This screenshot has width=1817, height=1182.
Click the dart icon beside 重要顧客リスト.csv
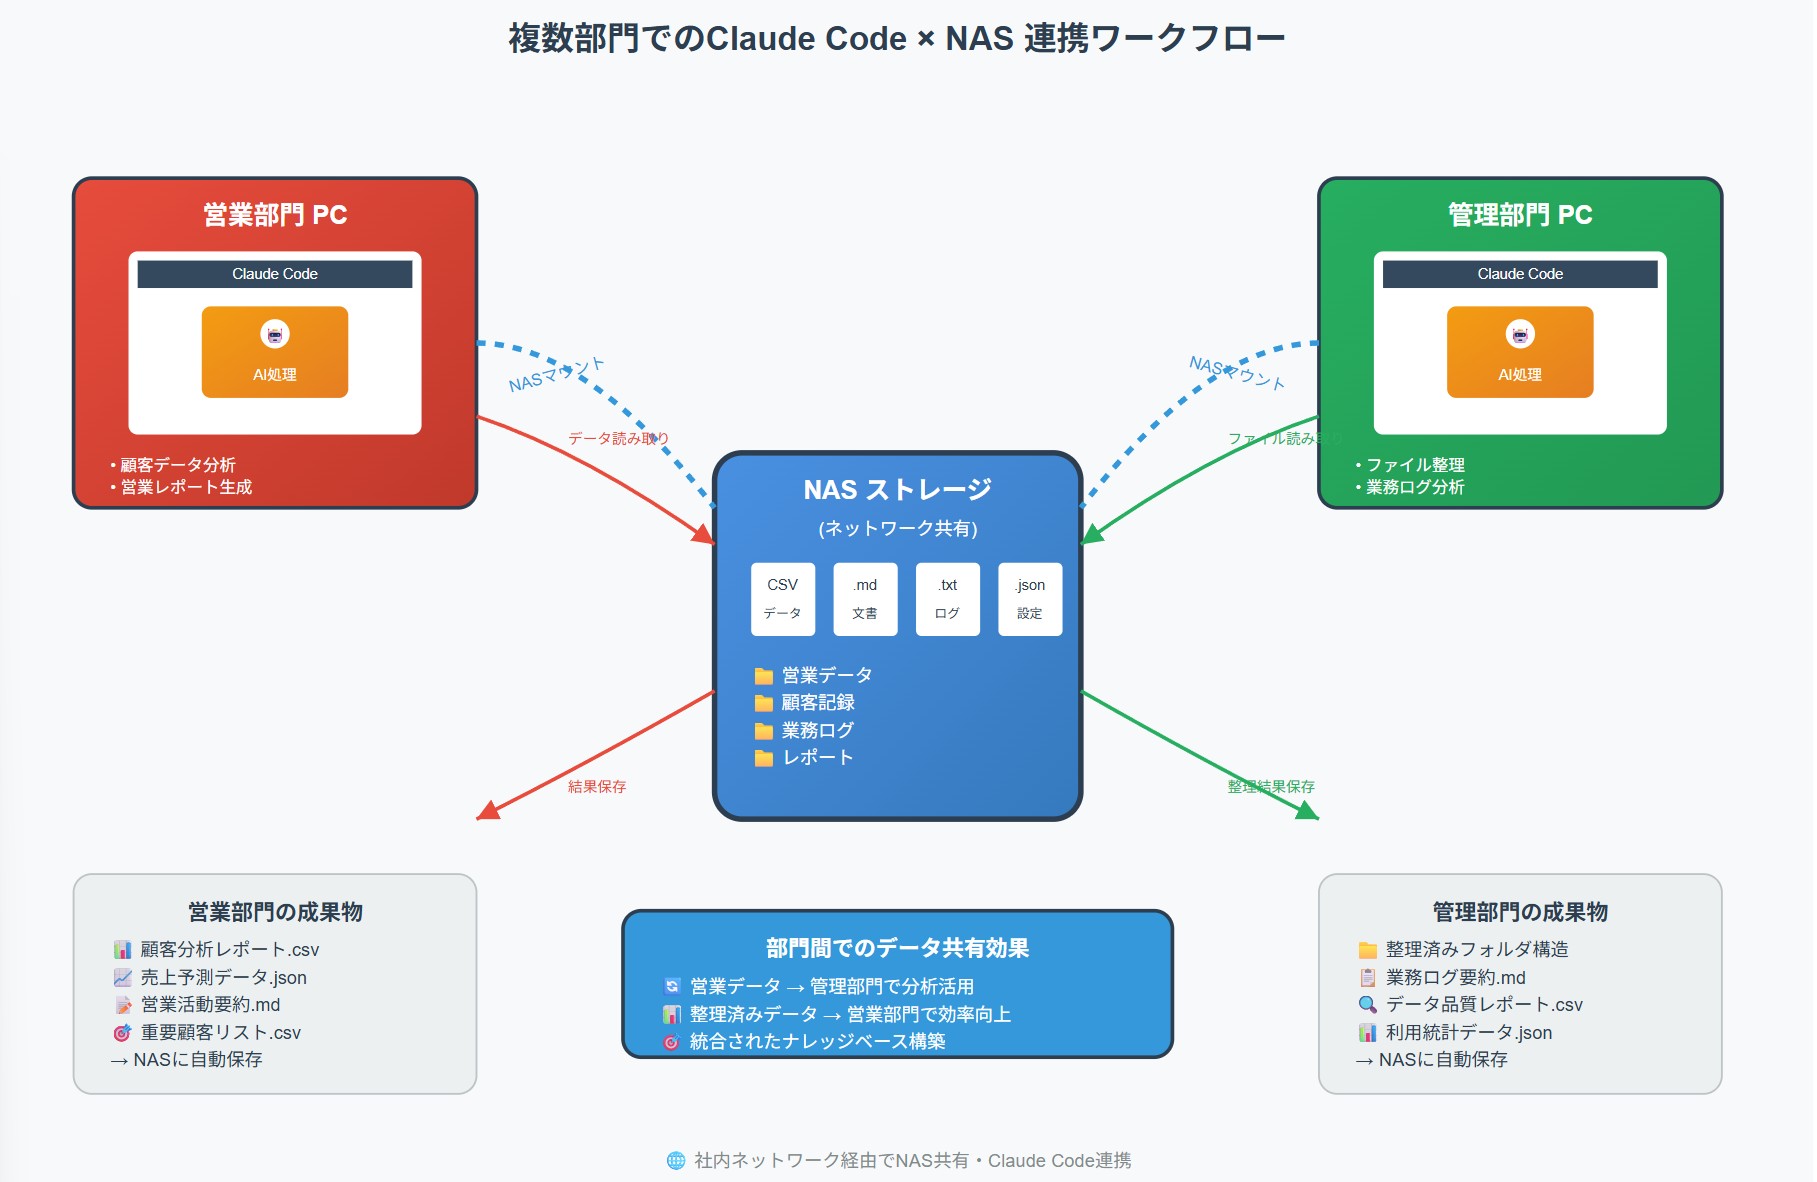(122, 1032)
